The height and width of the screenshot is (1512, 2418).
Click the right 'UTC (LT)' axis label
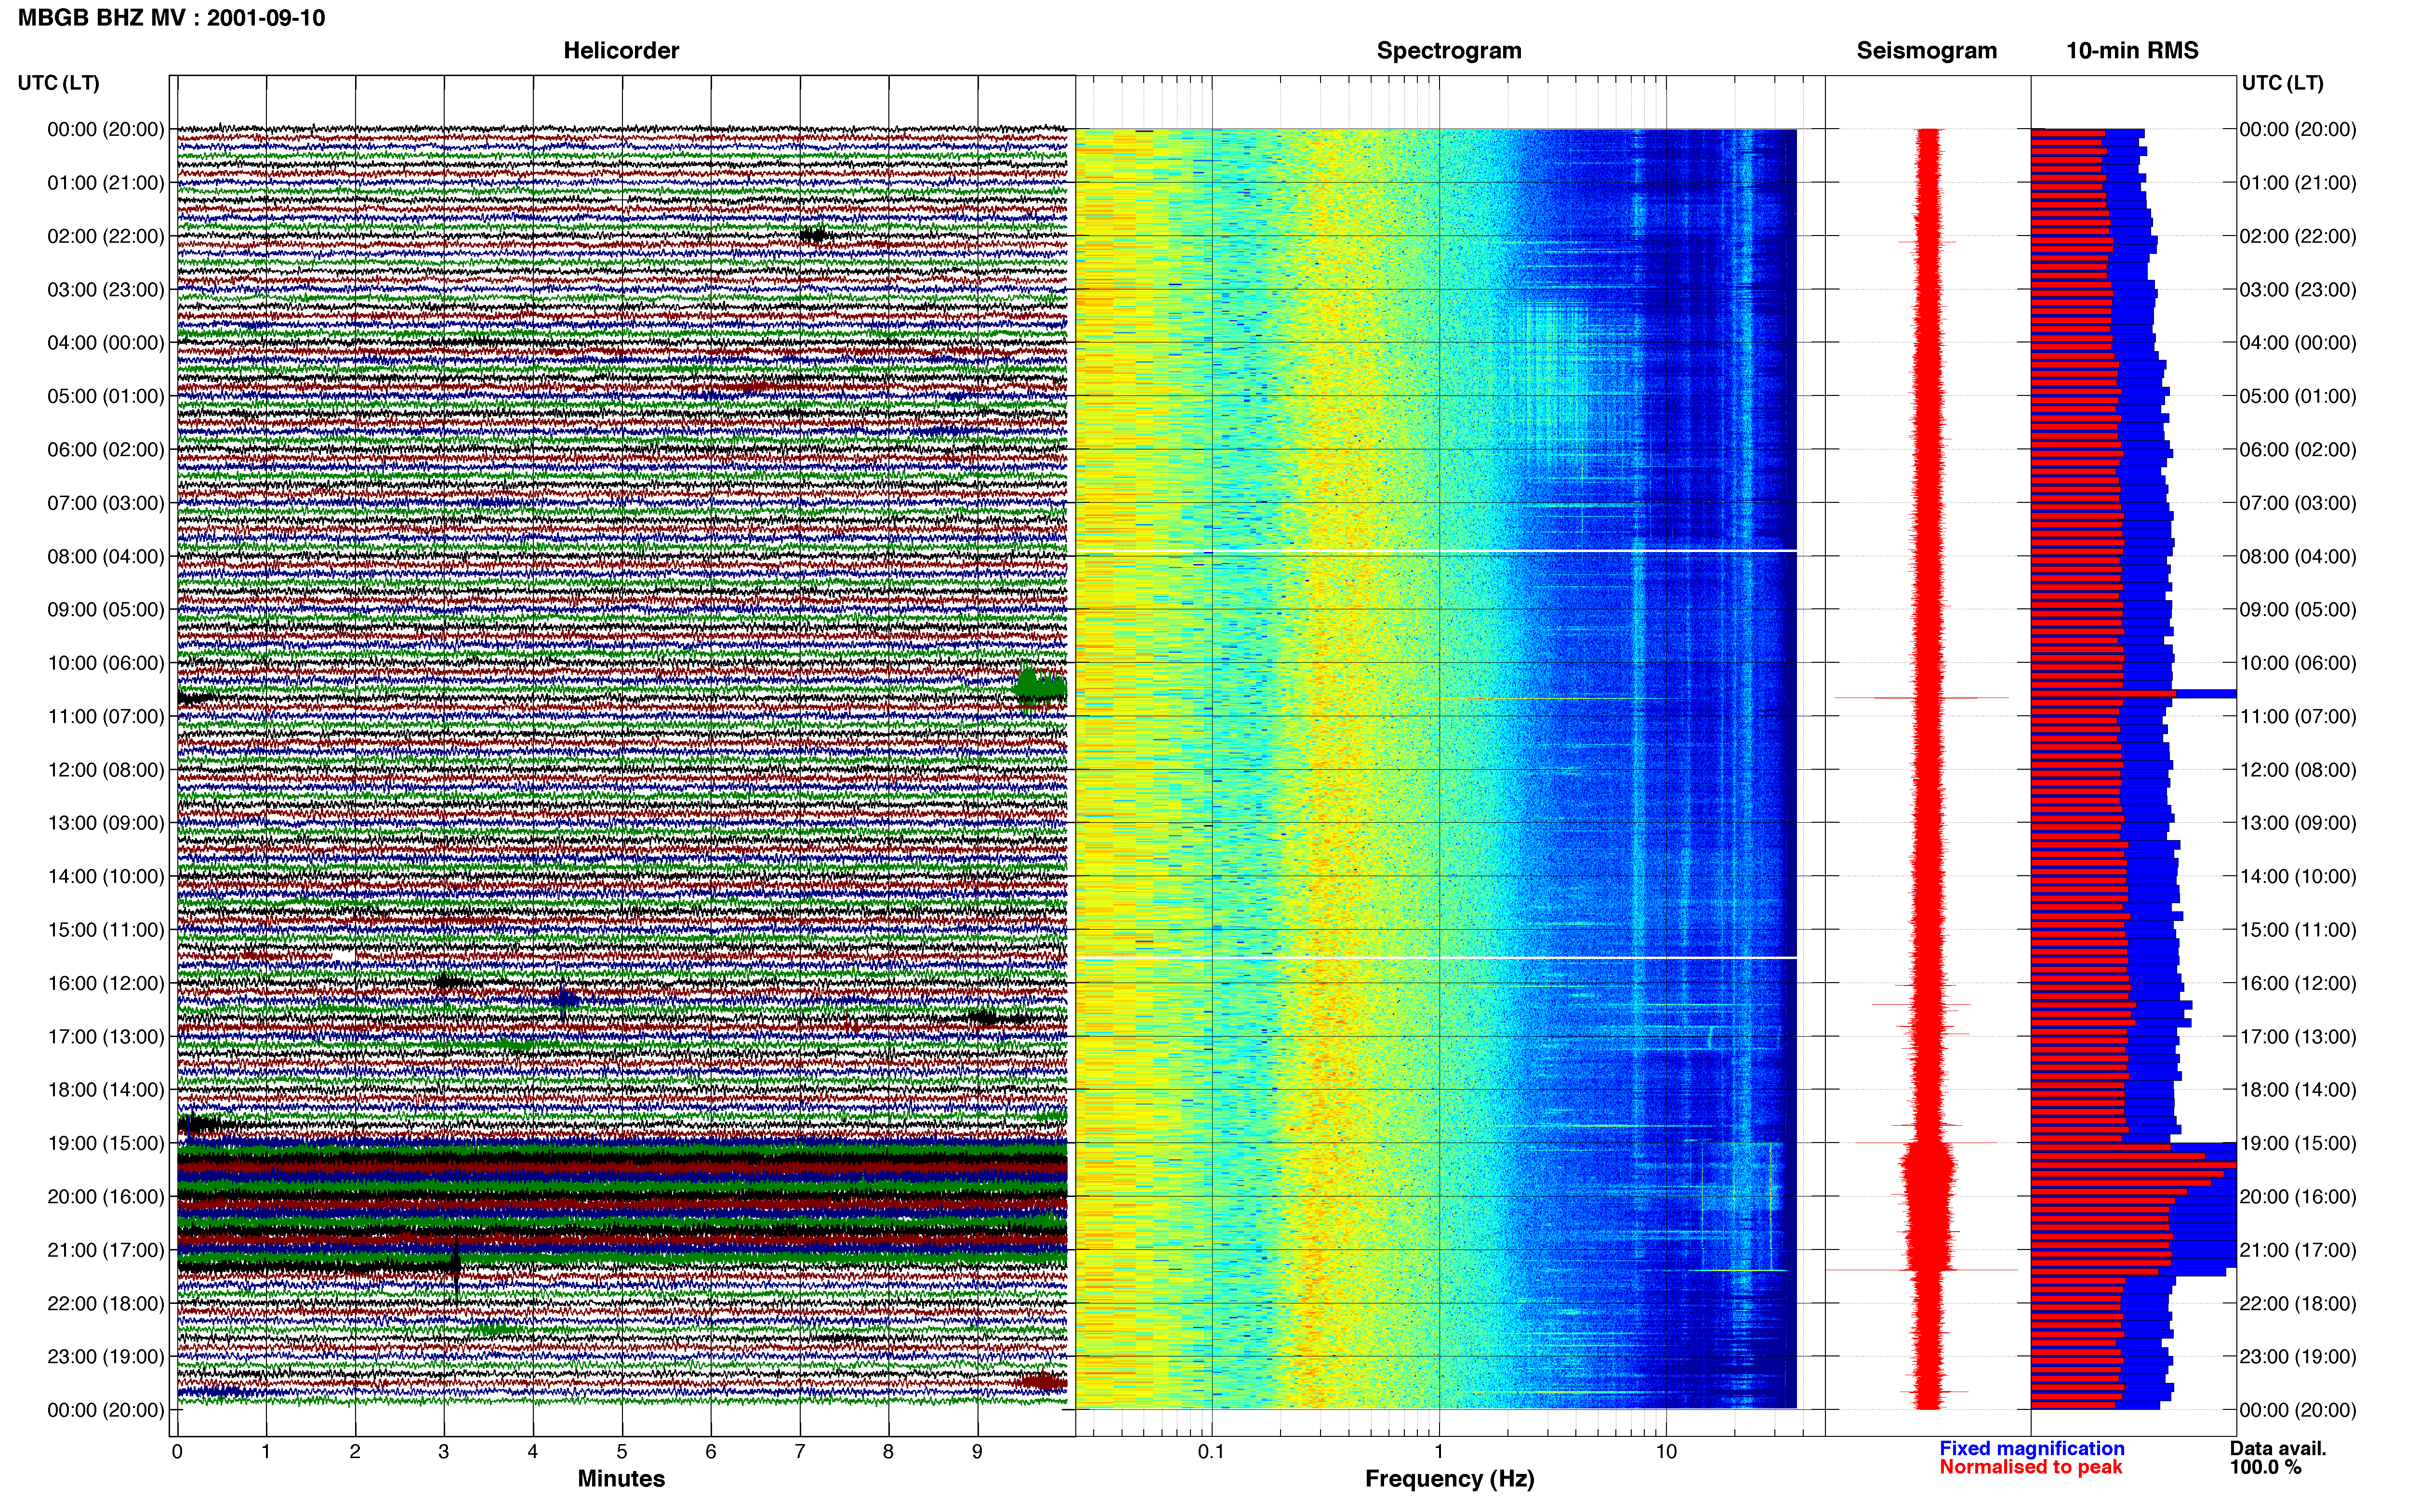point(2282,83)
